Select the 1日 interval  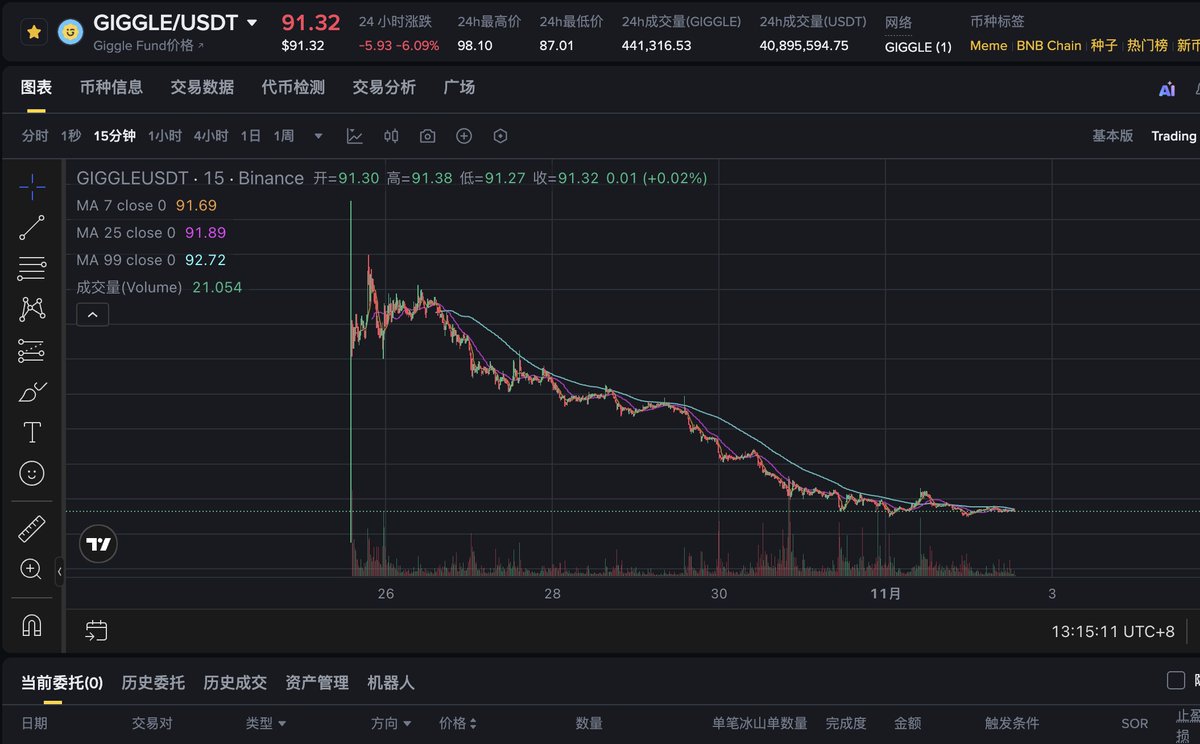[251, 136]
